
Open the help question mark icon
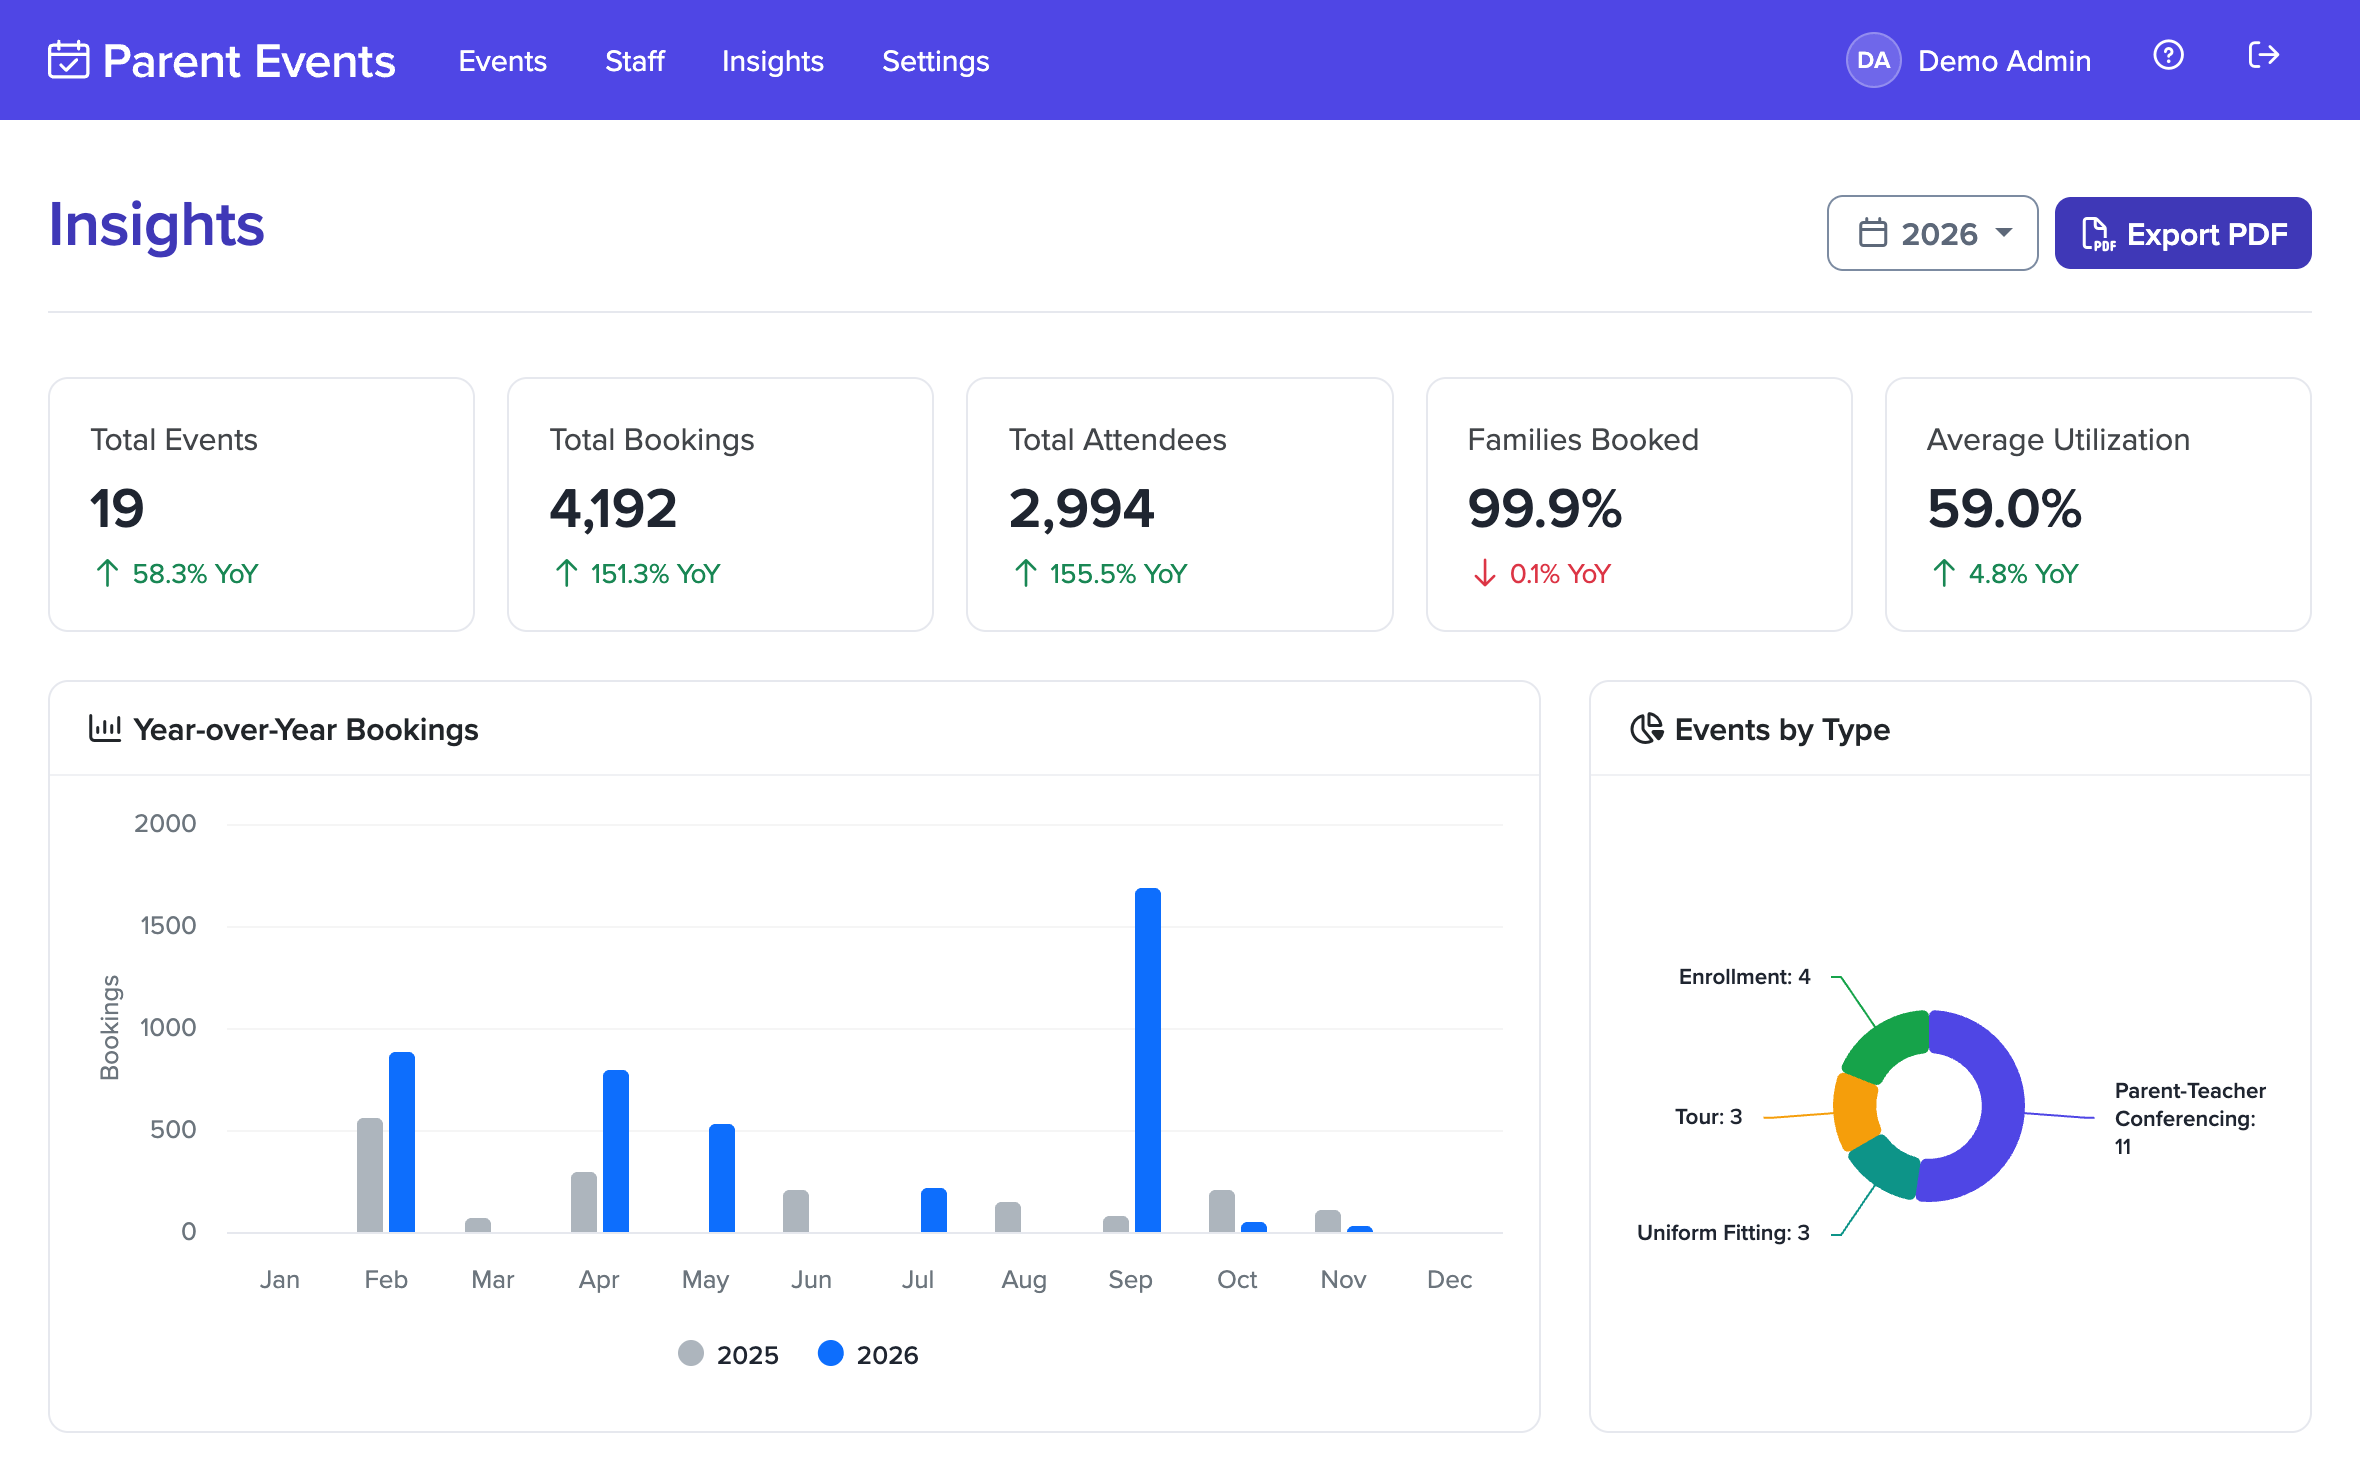[x=2168, y=55]
